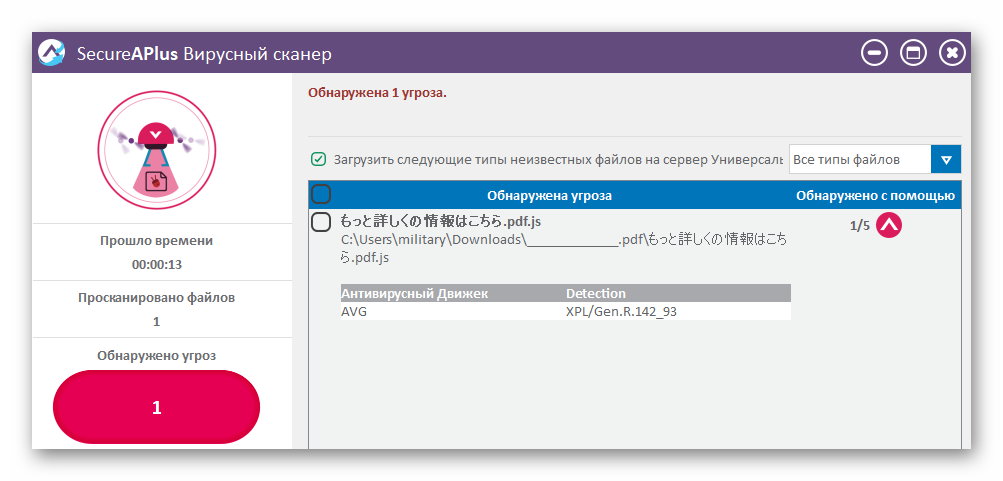This screenshot has width=1003, height=481.
Task: Click the scanning drone illustration
Action: pyautogui.click(x=157, y=150)
